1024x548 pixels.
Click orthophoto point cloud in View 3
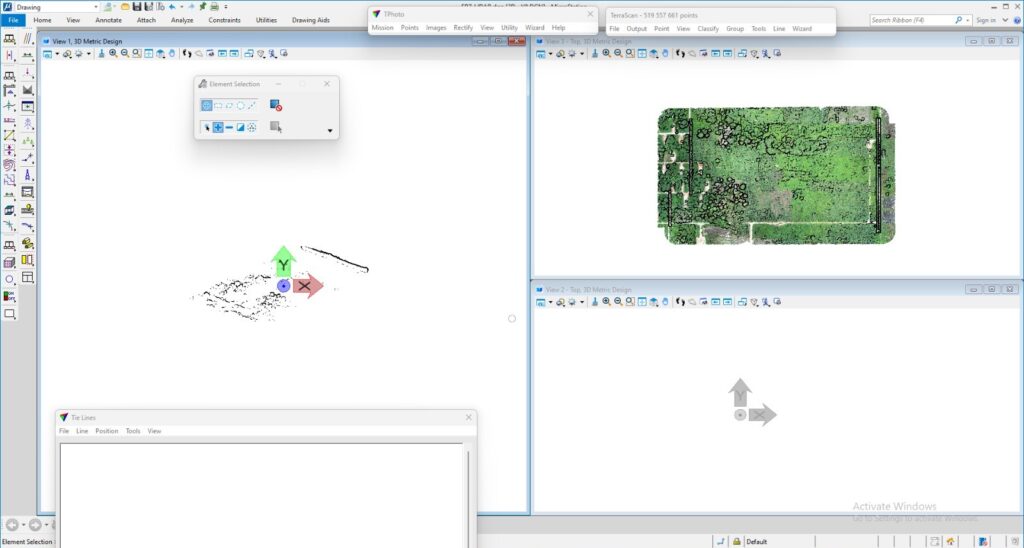pyautogui.click(x=776, y=175)
